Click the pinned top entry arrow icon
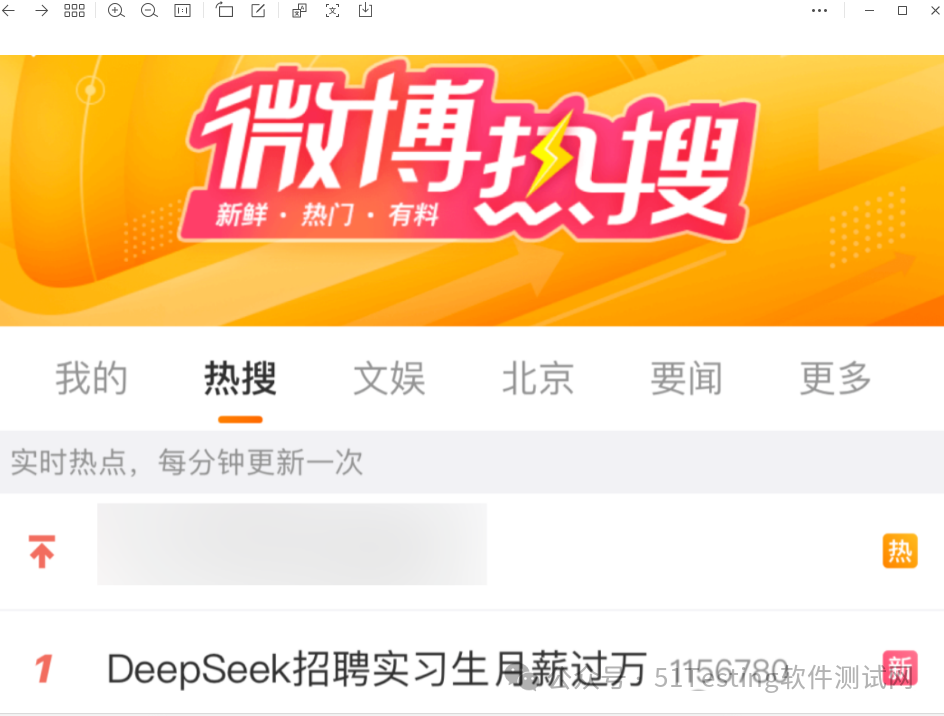The width and height of the screenshot is (944, 716). coord(42,552)
